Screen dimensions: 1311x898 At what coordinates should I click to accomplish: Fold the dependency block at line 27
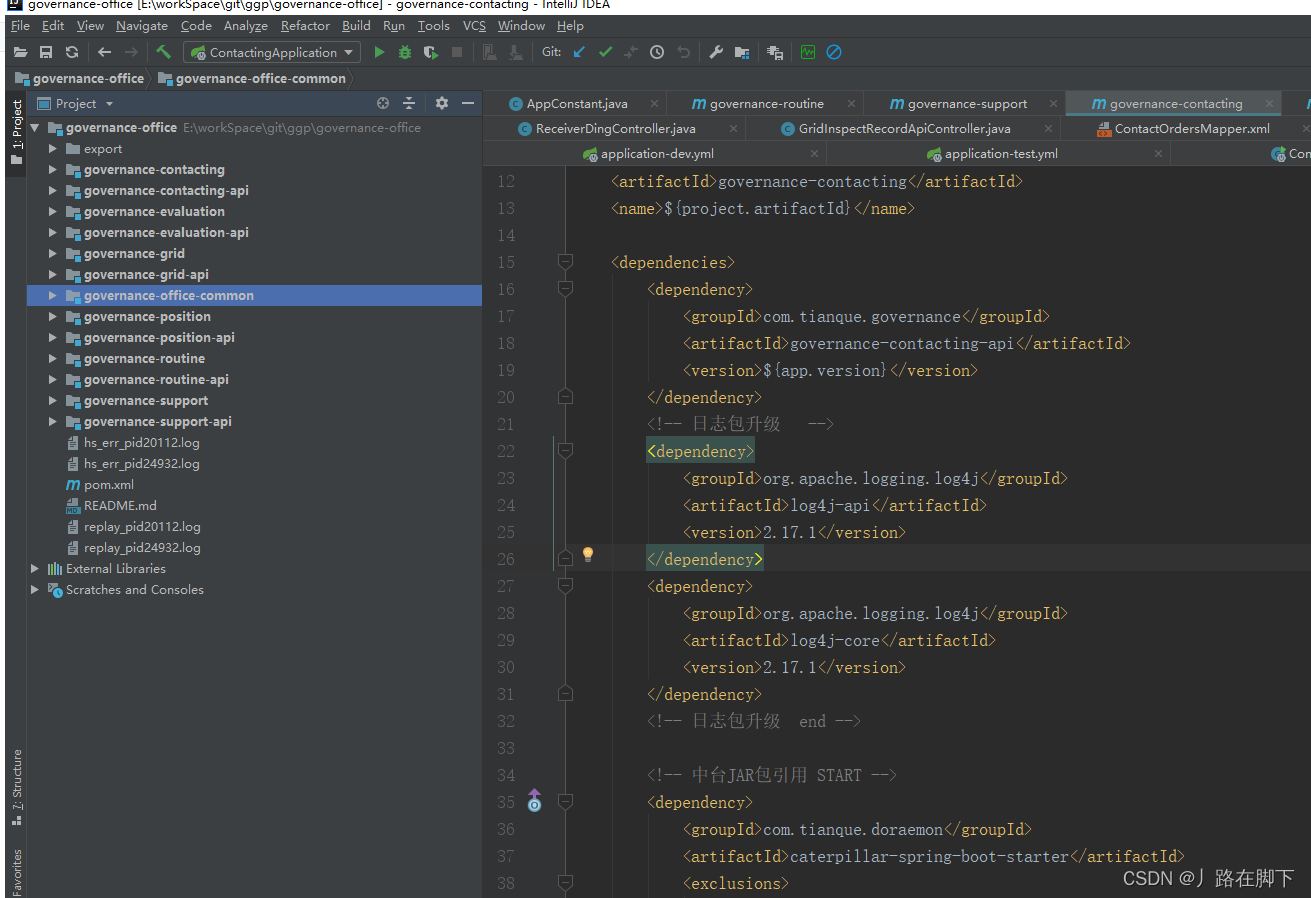tap(565, 586)
